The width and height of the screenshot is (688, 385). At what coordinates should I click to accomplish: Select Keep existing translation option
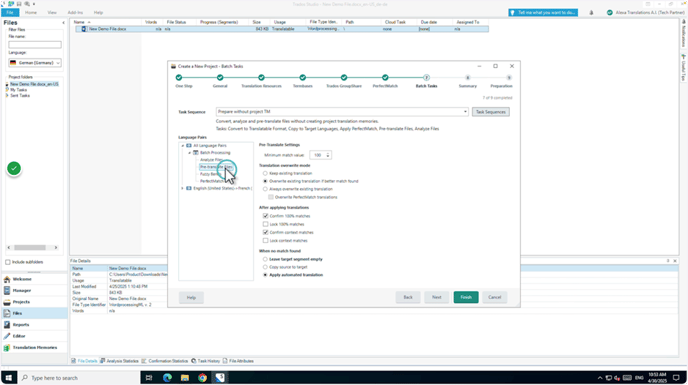pos(265,173)
